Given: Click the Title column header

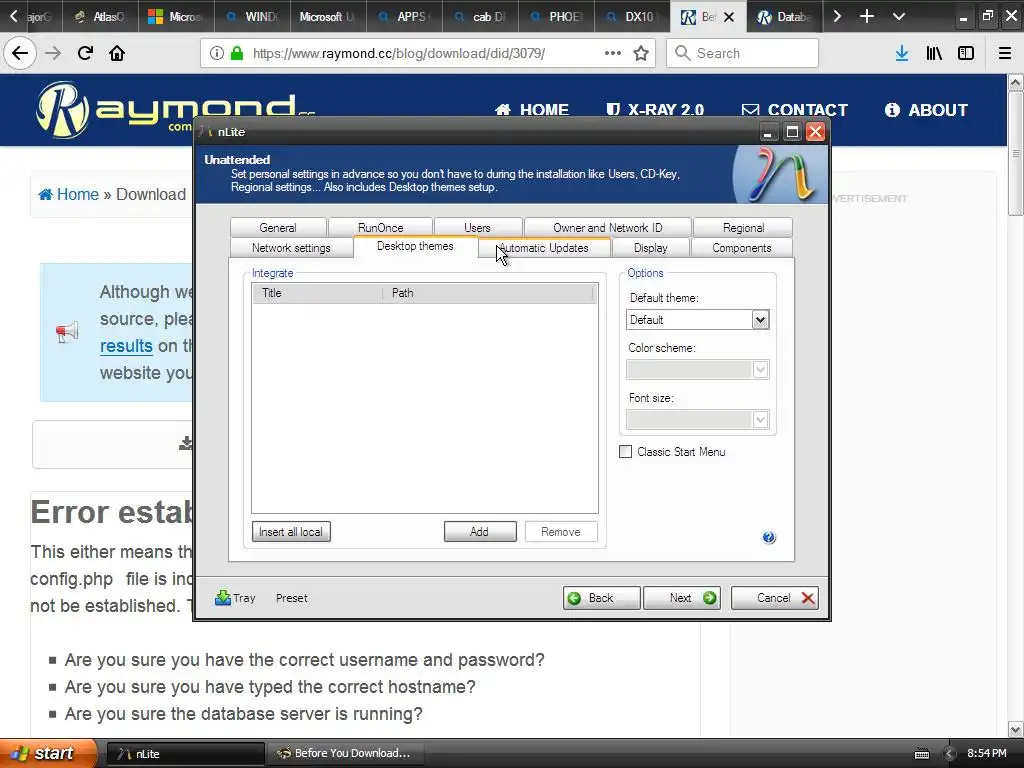Looking at the screenshot, I should pos(317,293).
